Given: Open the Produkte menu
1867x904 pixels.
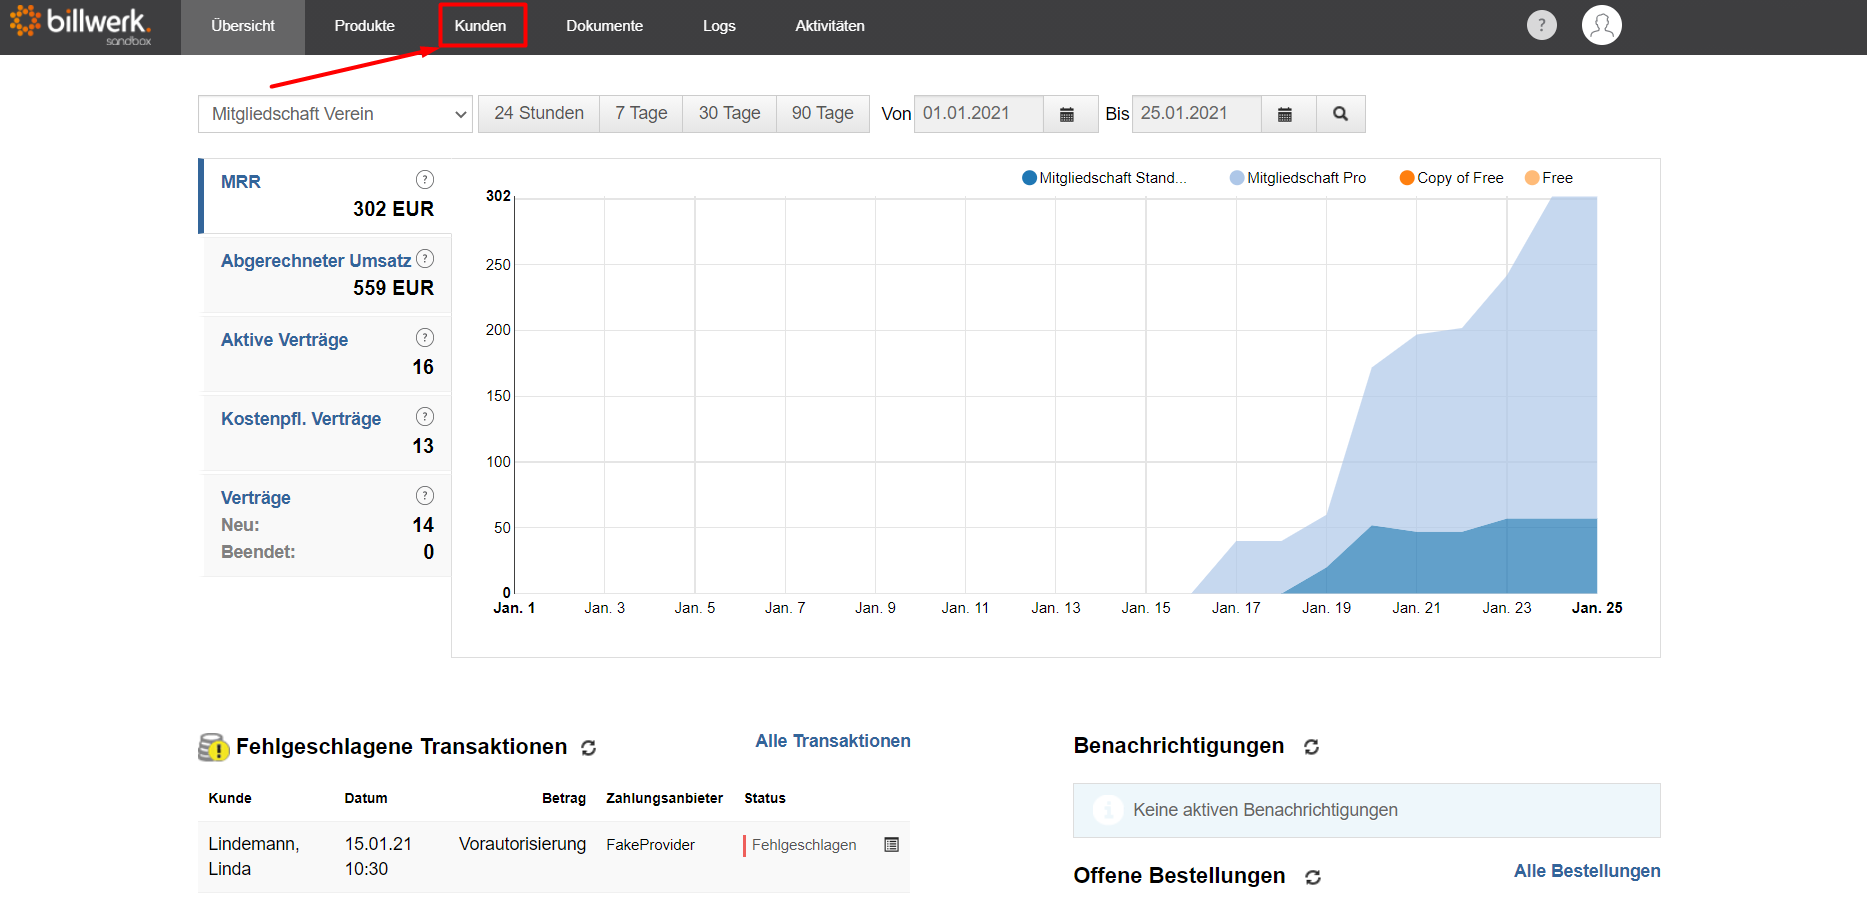Looking at the screenshot, I should pos(364,26).
